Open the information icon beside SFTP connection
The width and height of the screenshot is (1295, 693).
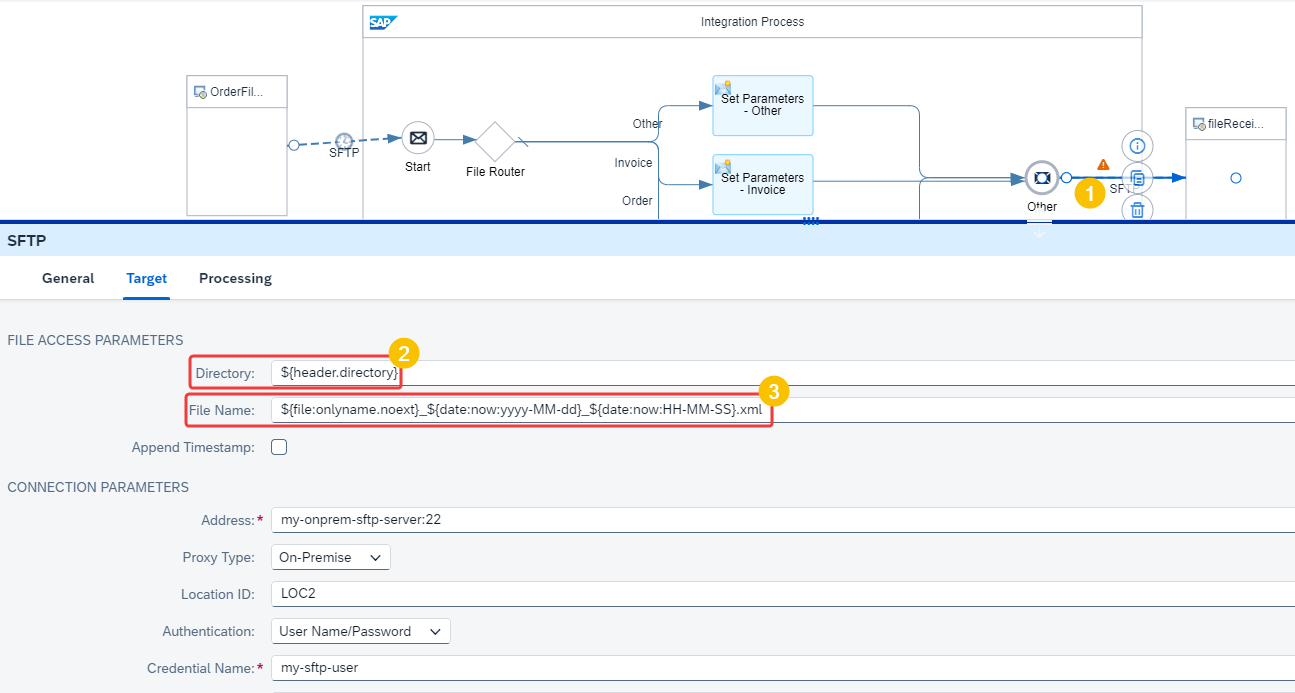[x=1137, y=146]
